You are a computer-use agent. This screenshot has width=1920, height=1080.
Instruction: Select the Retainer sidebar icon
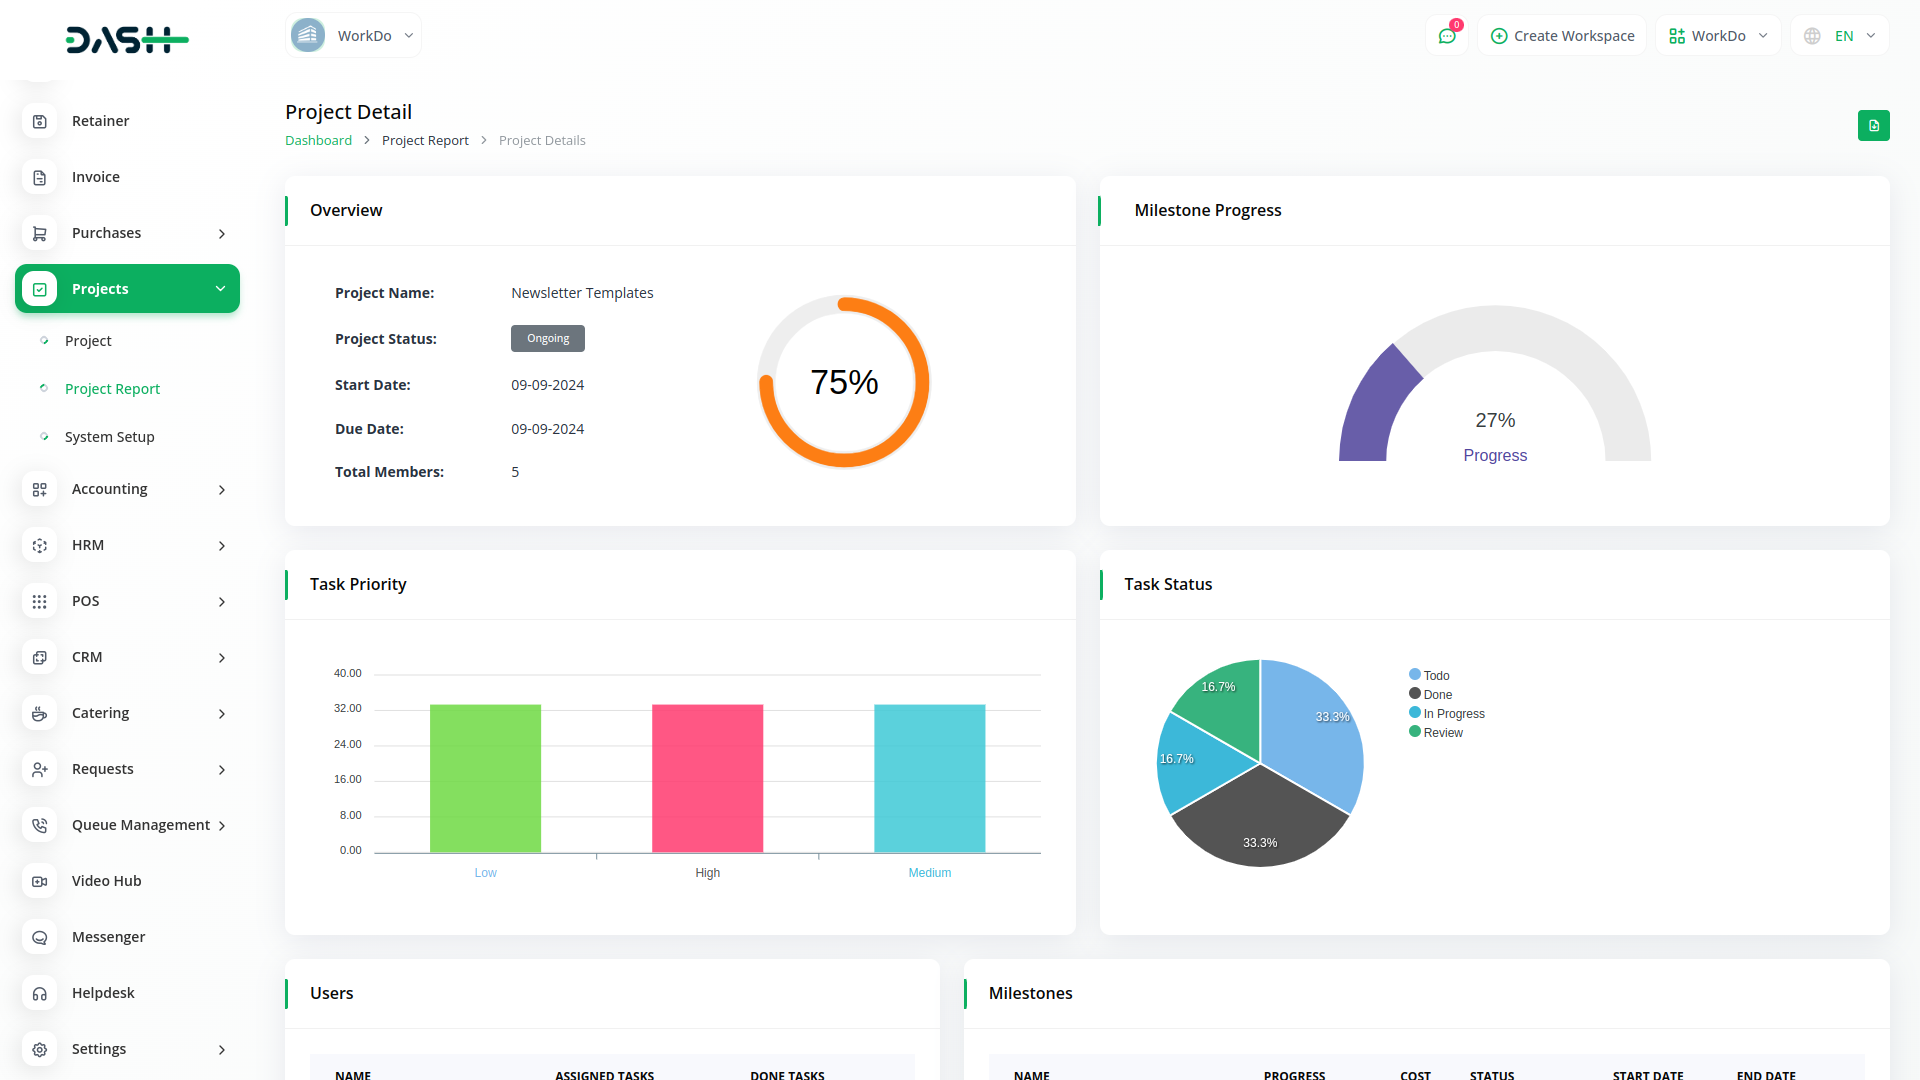[x=39, y=121]
